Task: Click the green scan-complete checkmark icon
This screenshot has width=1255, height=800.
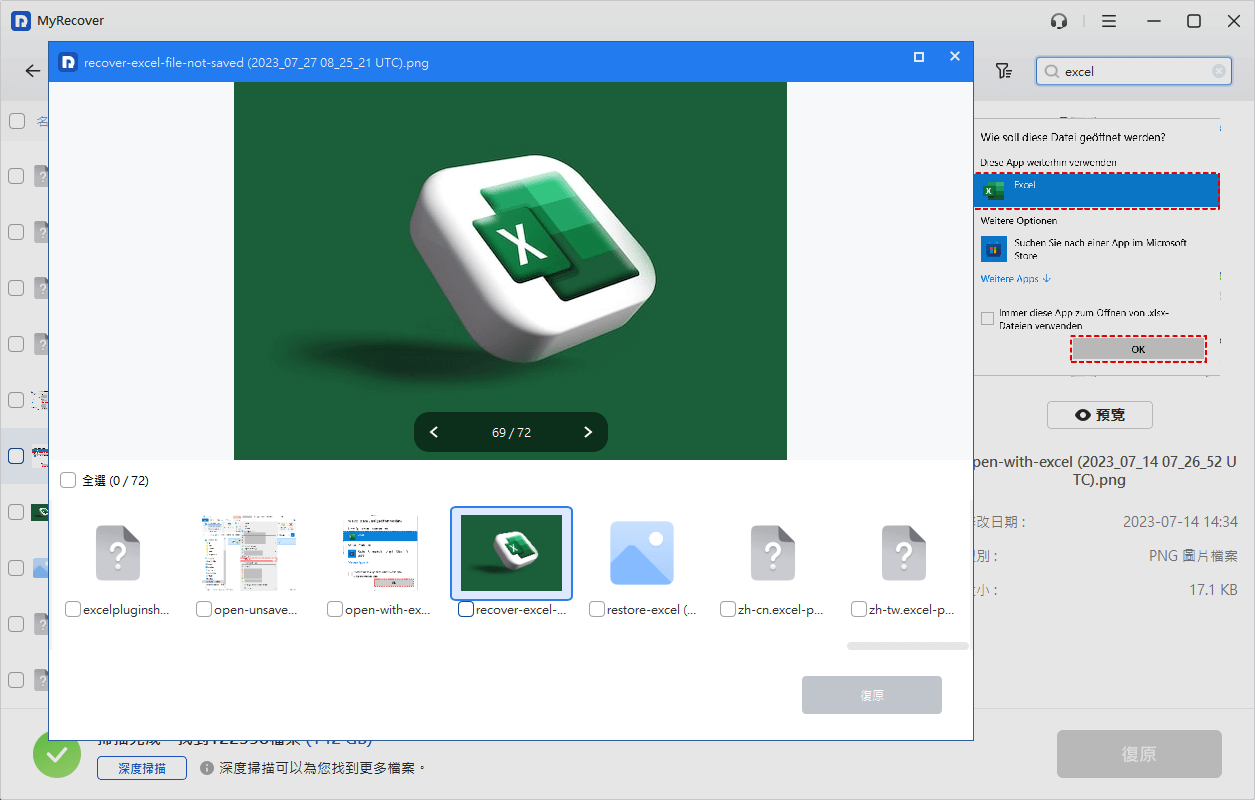Action: pos(57,754)
